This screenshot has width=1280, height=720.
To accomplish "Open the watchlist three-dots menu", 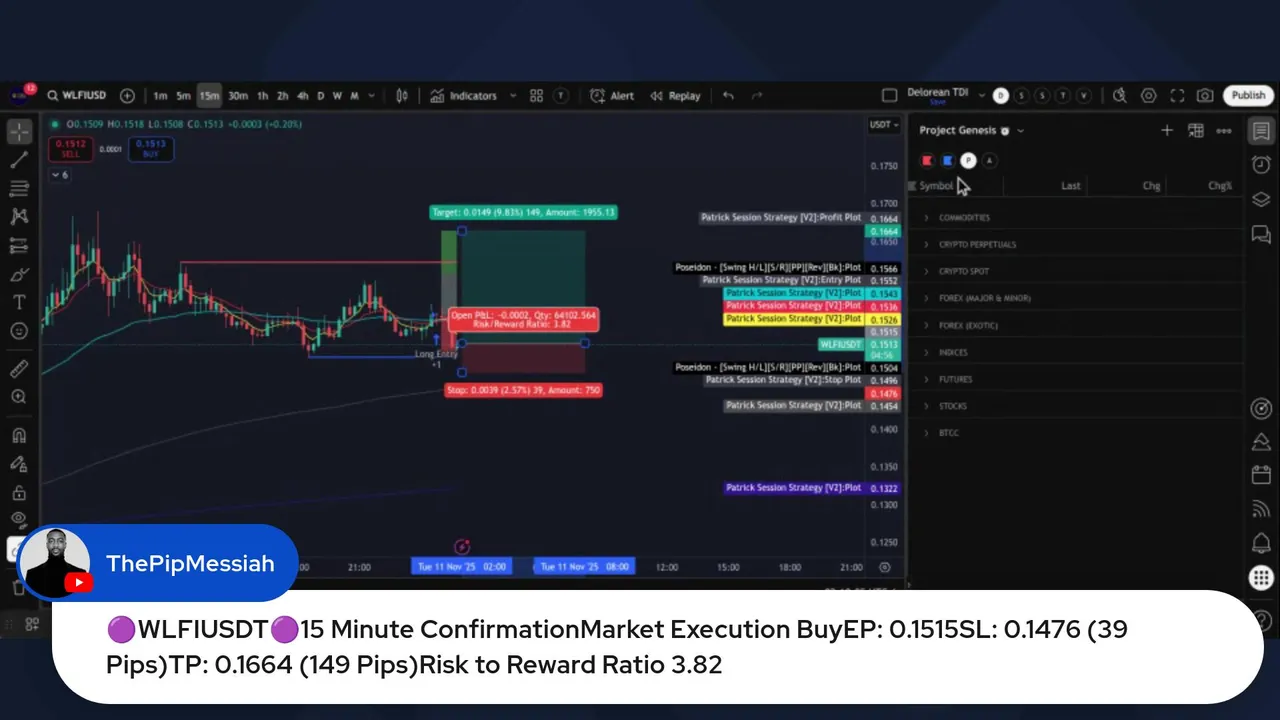I will click(x=1224, y=130).
